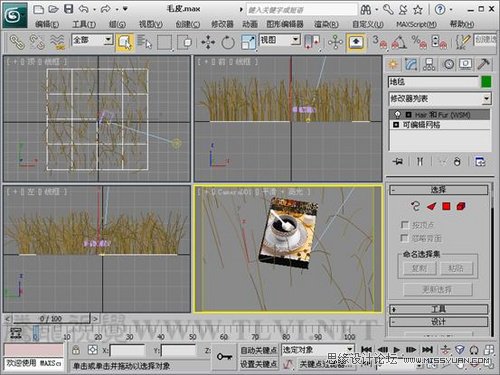Redo action arrow in title bar
Image resolution: width=500 pixels, height=375 pixels.
pyautogui.click(x=106, y=9)
